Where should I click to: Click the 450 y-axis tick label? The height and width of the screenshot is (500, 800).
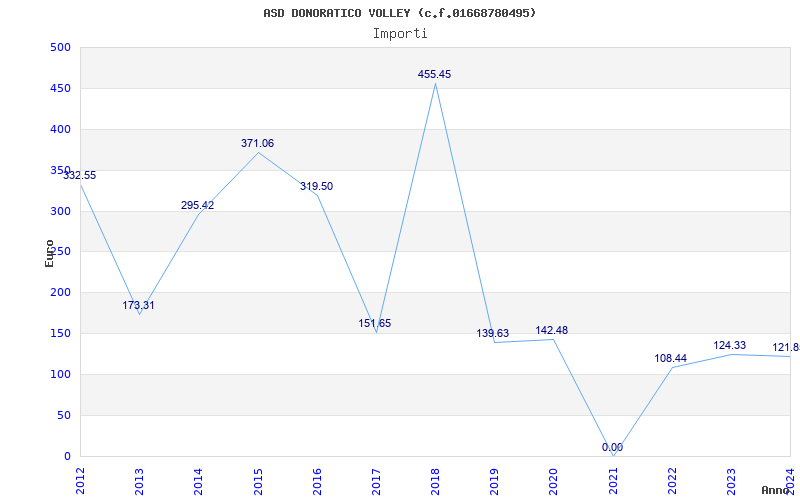[60, 89]
